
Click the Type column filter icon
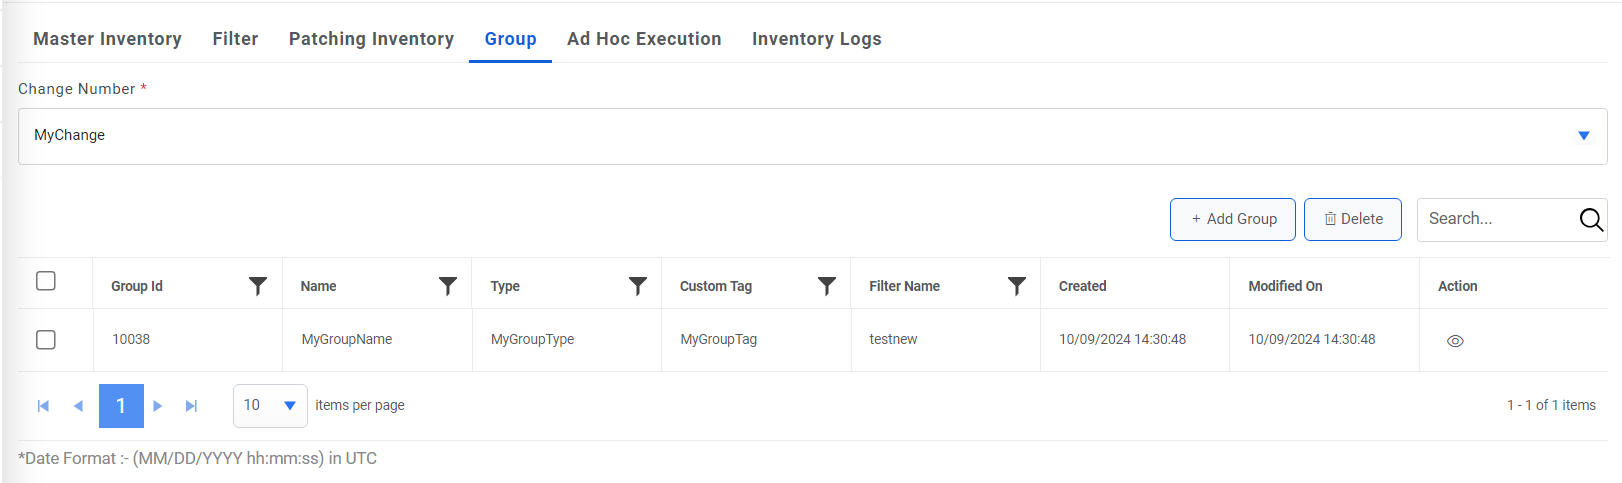638,286
